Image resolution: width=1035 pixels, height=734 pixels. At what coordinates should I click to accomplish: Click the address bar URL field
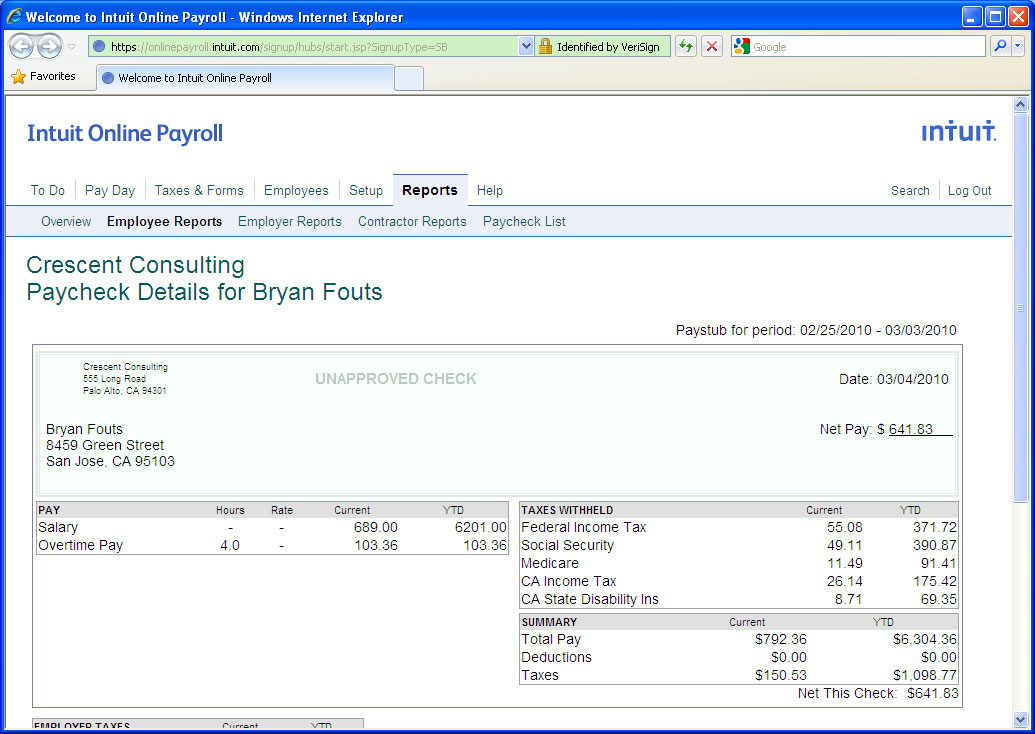click(304, 47)
